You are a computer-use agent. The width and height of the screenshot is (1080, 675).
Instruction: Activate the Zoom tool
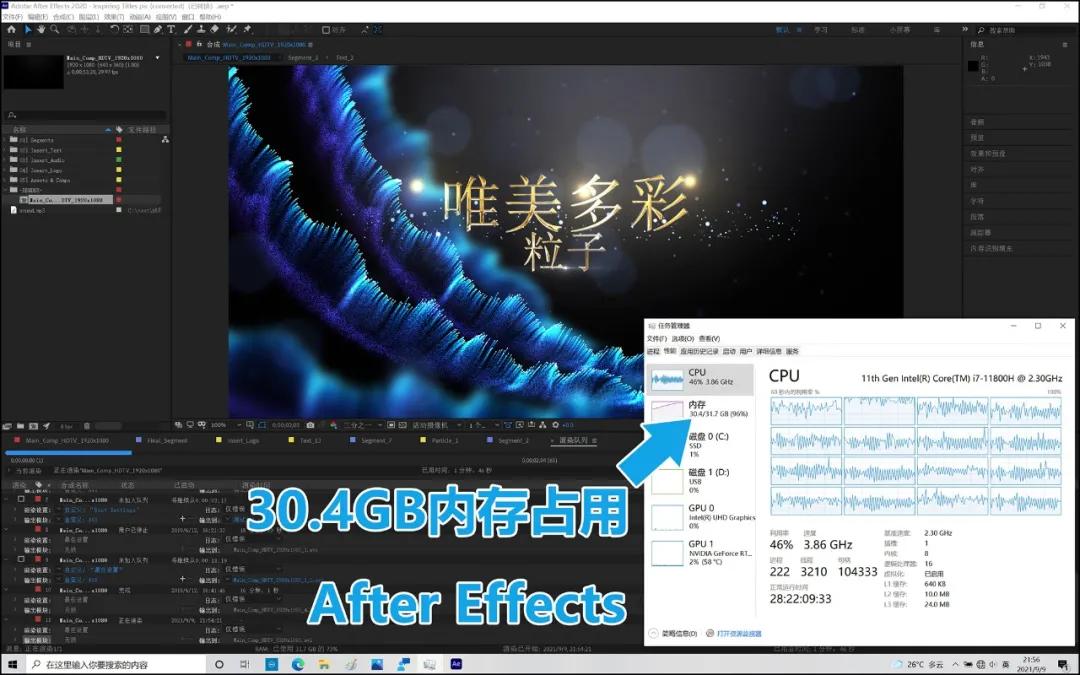tap(54, 31)
